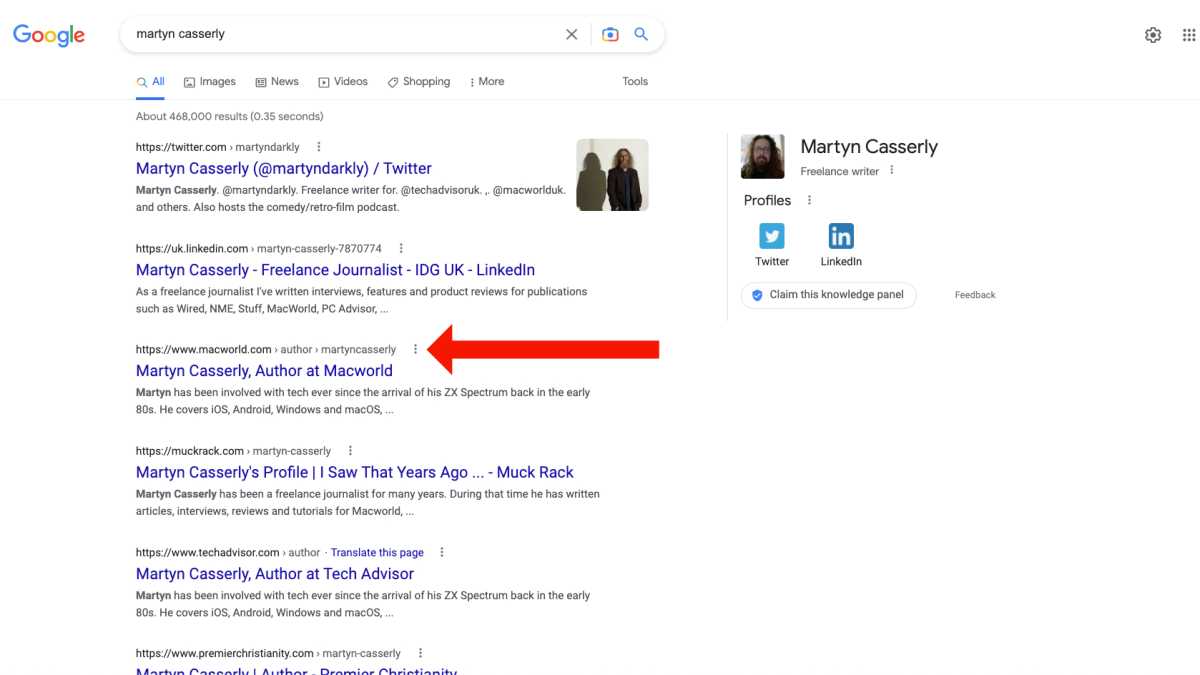Open Google settings gear icon
Image resolution: width=1200 pixels, height=675 pixels.
point(1153,35)
